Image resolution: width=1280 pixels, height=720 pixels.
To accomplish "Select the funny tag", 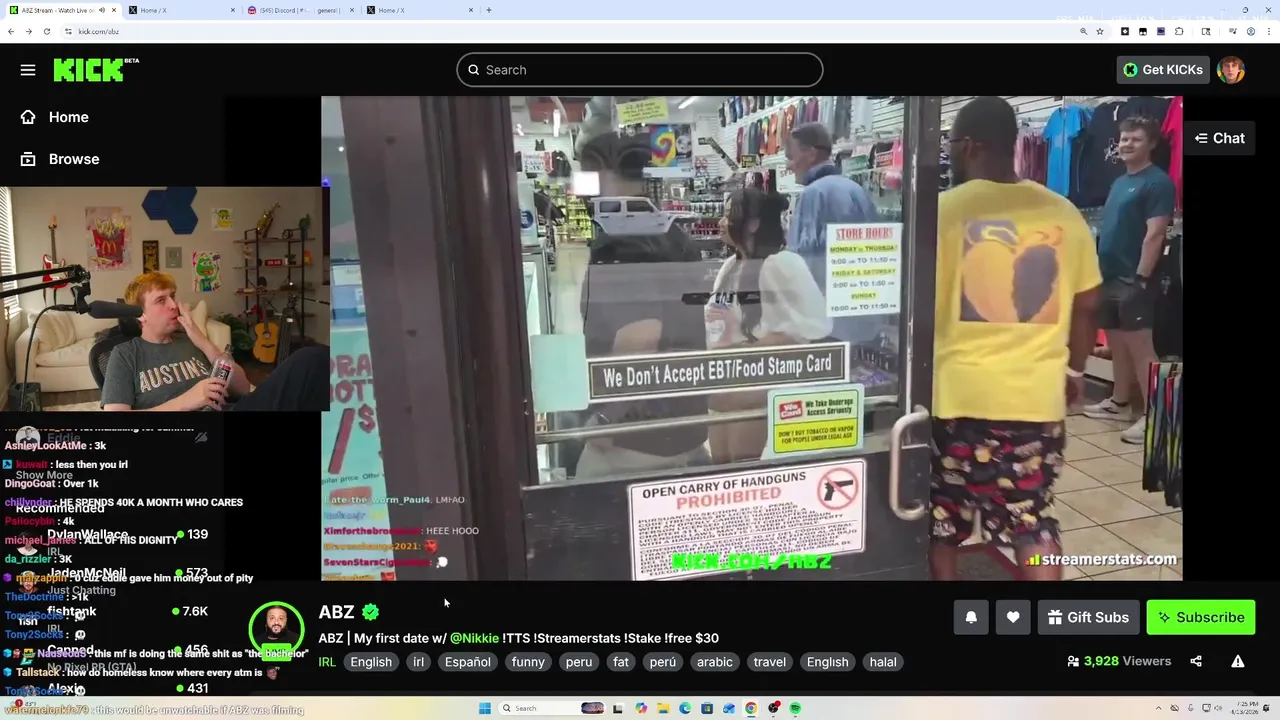I will pyautogui.click(x=528, y=662).
